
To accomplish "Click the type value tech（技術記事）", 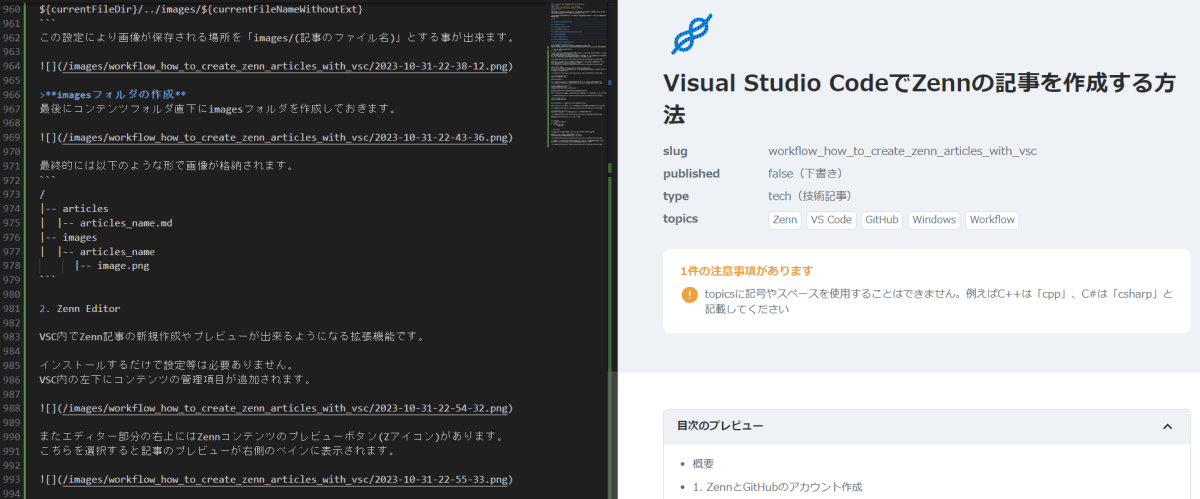I will coord(810,196).
